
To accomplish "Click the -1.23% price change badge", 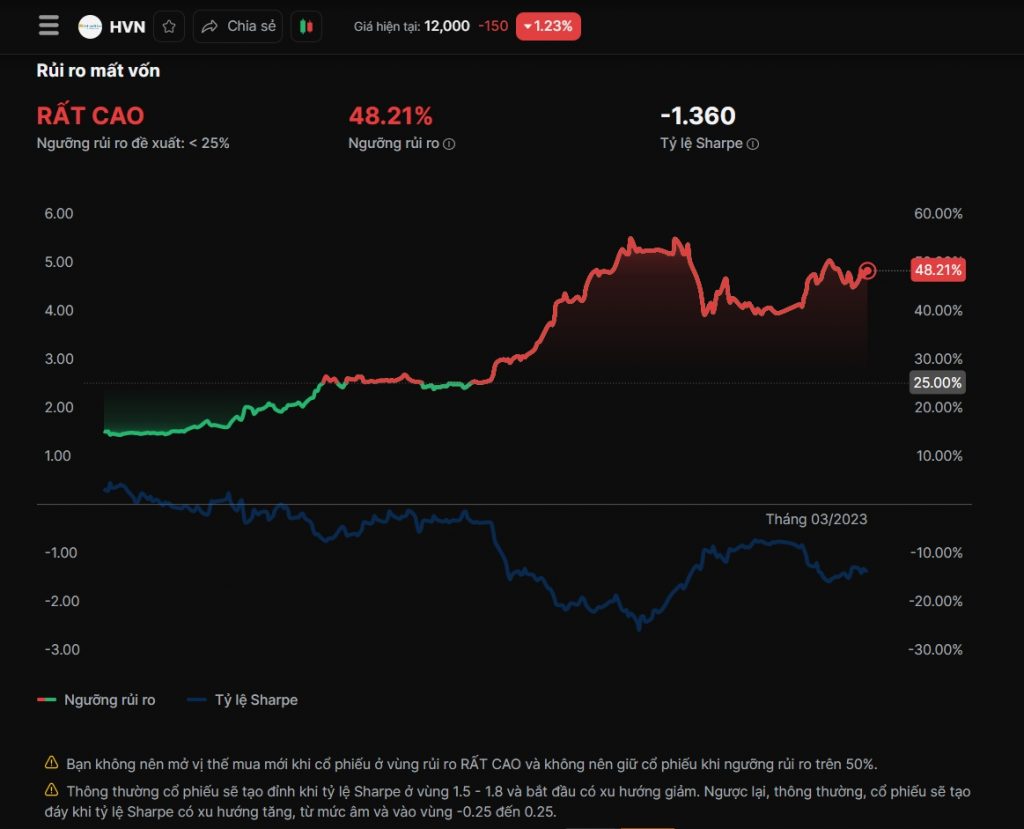I will (548, 27).
